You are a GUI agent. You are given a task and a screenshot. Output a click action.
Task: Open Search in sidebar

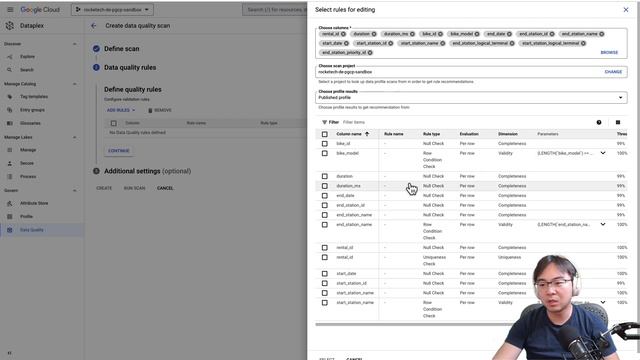pos(27,70)
